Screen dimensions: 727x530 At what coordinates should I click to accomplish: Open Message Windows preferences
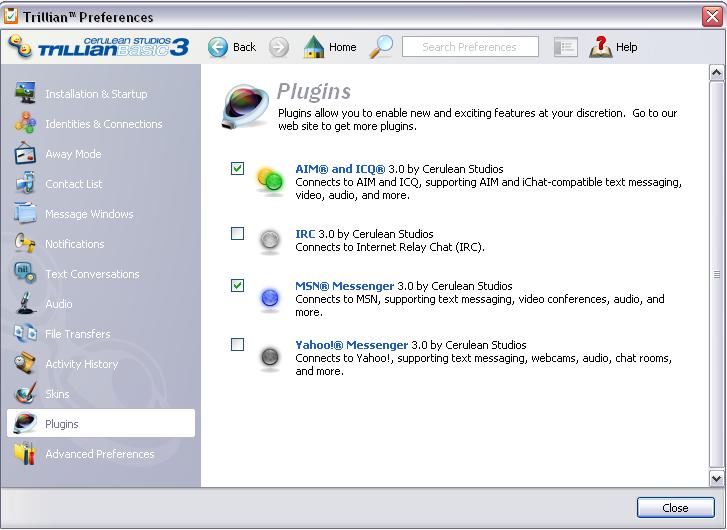89,214
